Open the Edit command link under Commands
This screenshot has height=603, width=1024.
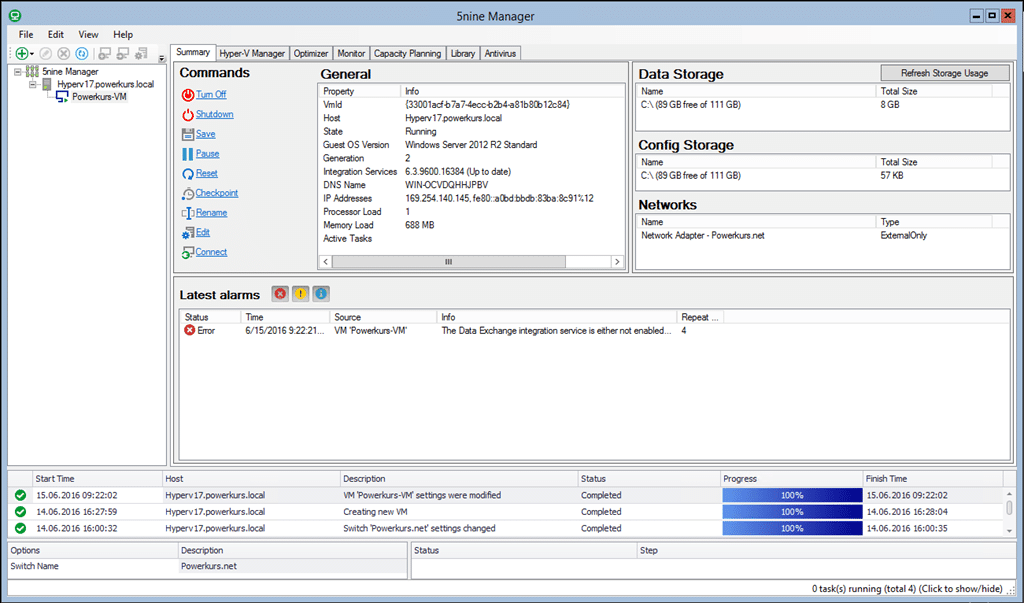pyautogui.click(x=202, y=233)
